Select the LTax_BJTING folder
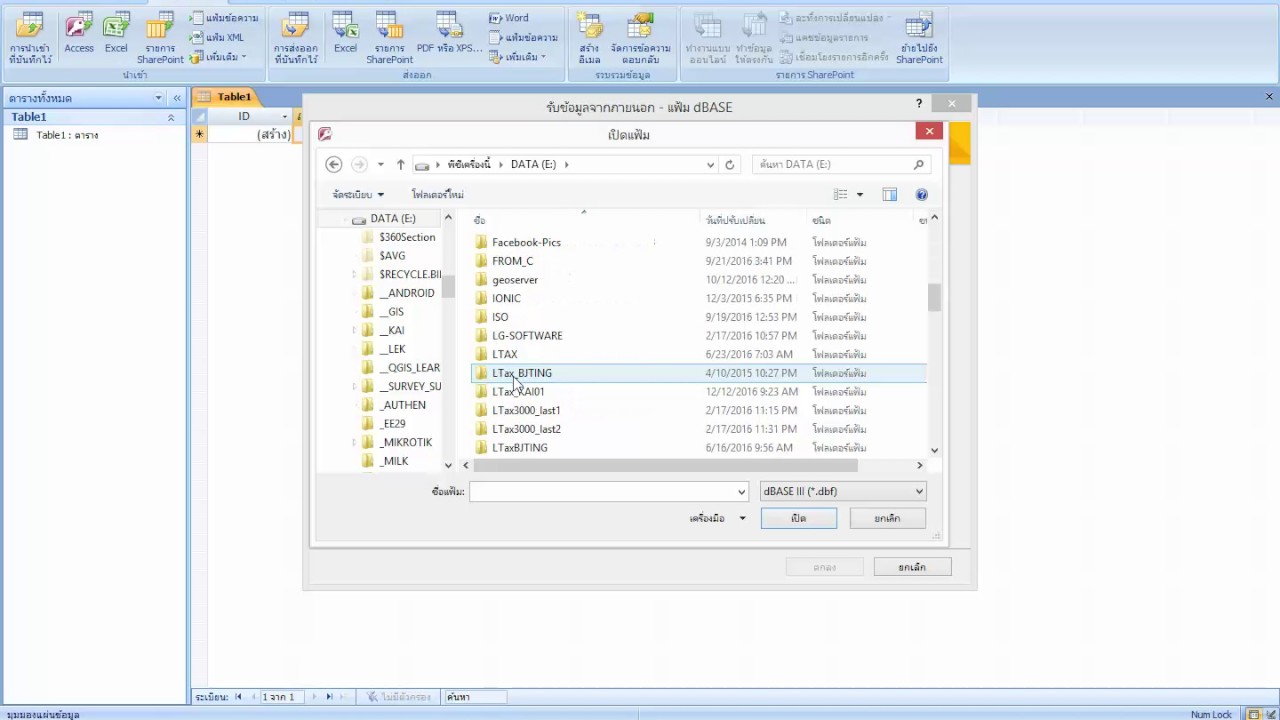The height and width of the screenshot is (720, 1280). click(522, 373)
